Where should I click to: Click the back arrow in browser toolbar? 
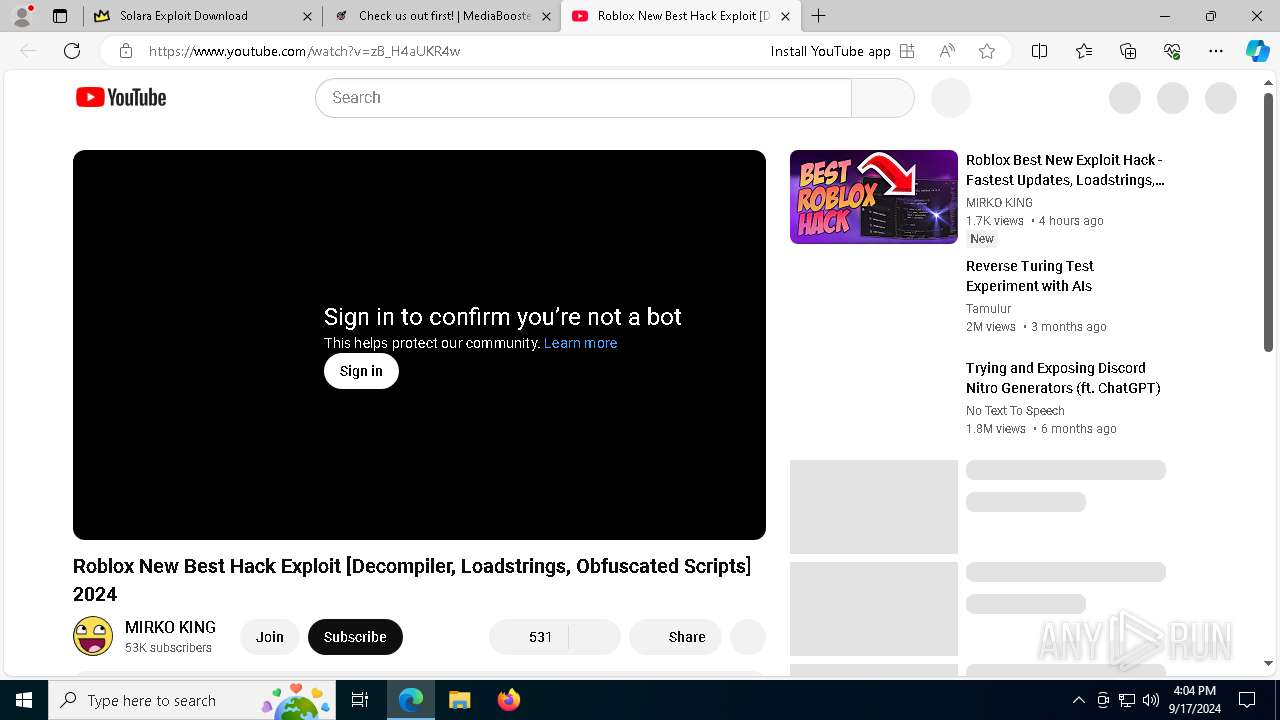click(x=28, y=51)
